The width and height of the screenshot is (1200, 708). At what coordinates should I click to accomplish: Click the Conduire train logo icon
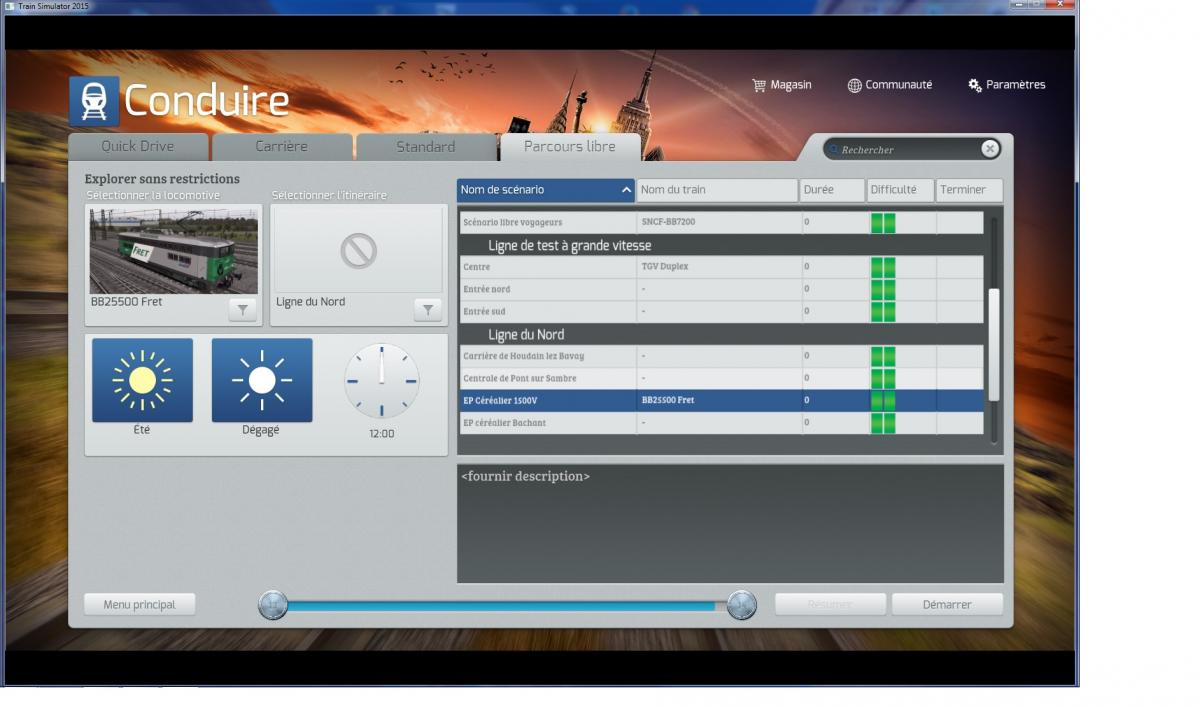coord(94,101)
